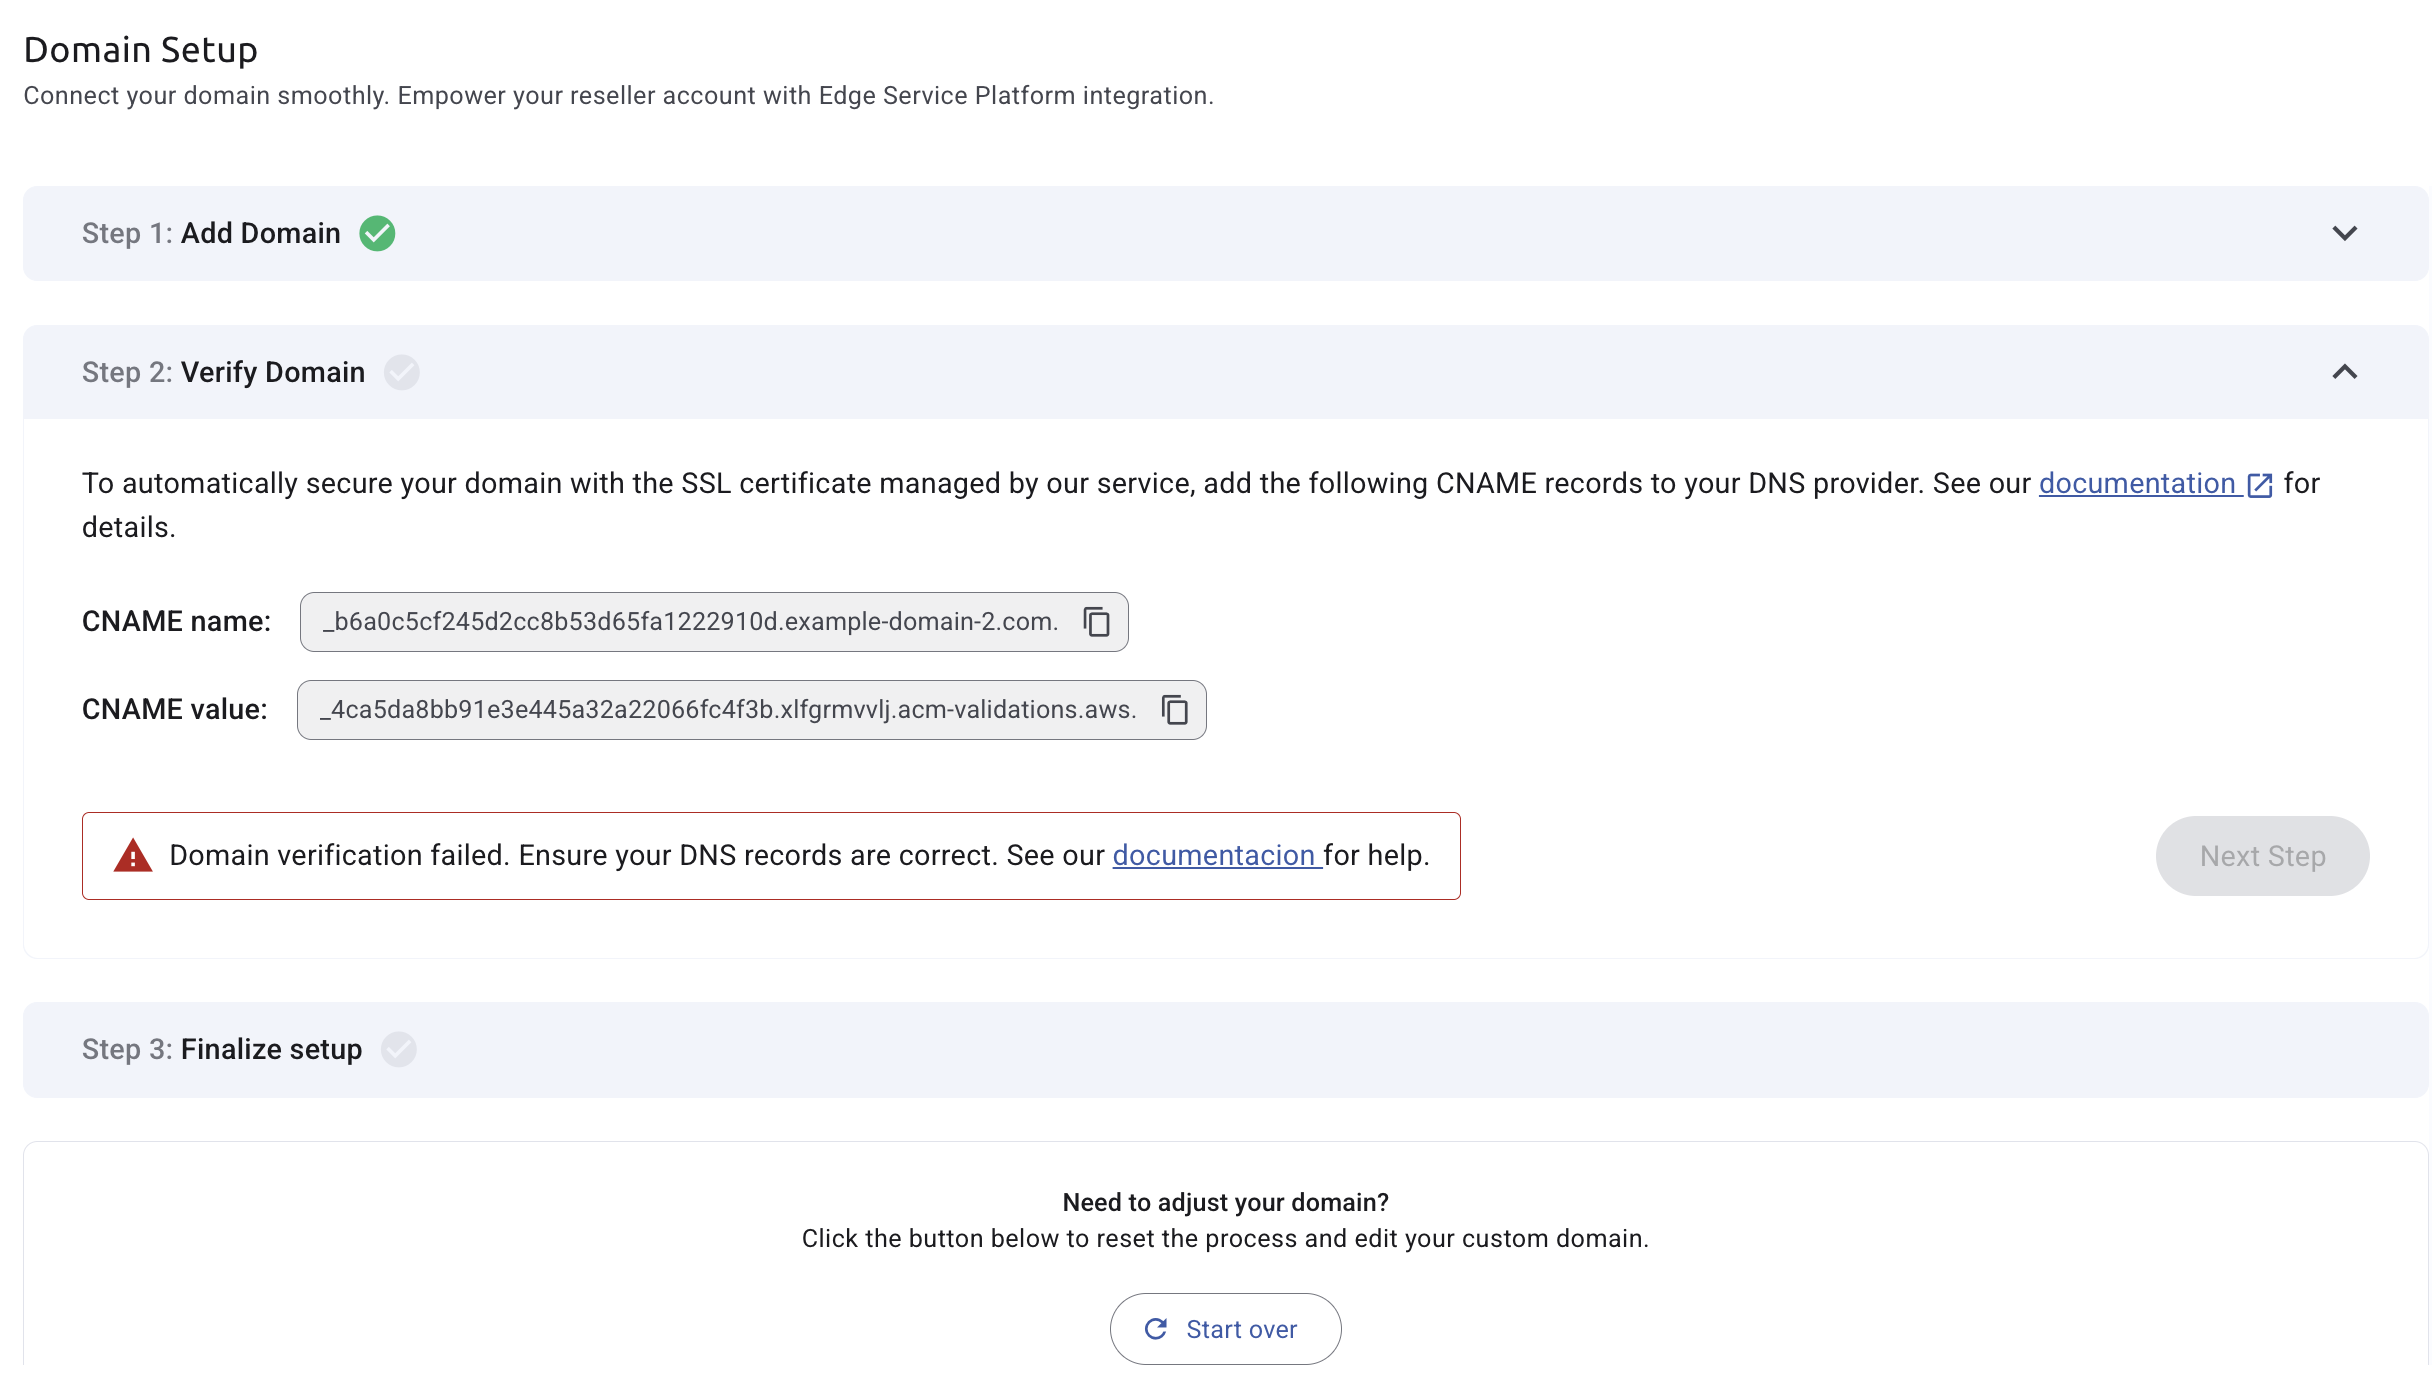
Task: Select the CNAME name field text
Action: click(690, 622)
